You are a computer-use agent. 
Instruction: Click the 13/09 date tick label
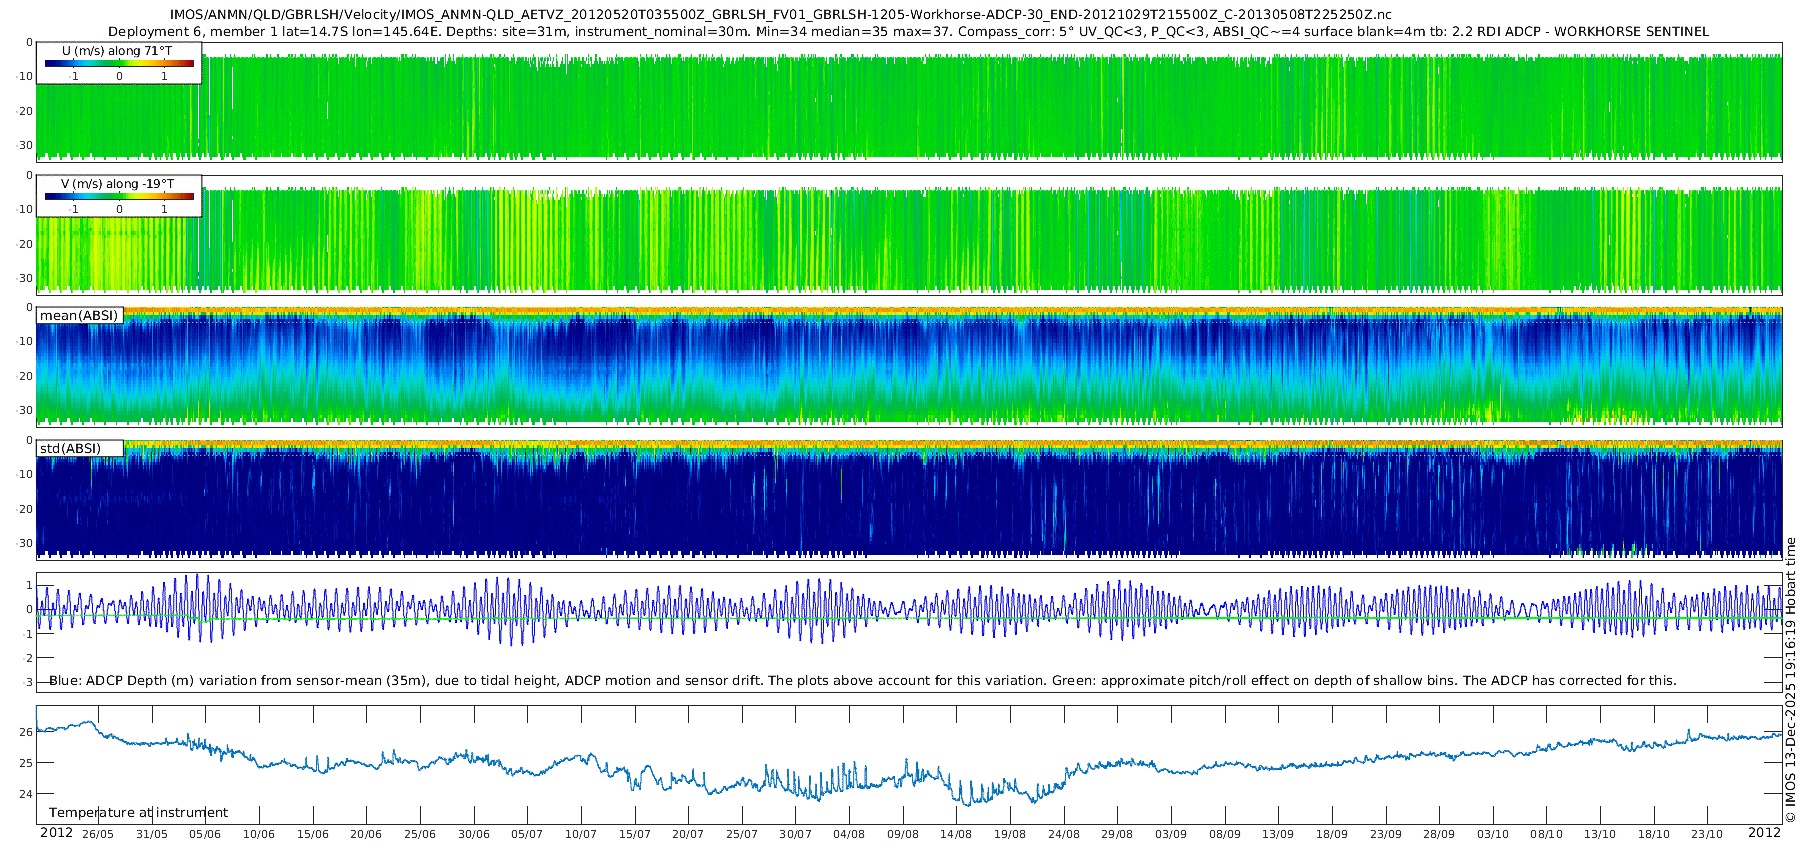pyautogui.click(x=1278, y=834)
